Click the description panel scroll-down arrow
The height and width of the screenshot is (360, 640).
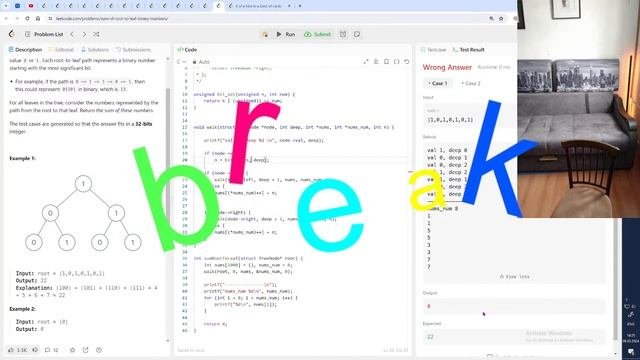point(168,340)
